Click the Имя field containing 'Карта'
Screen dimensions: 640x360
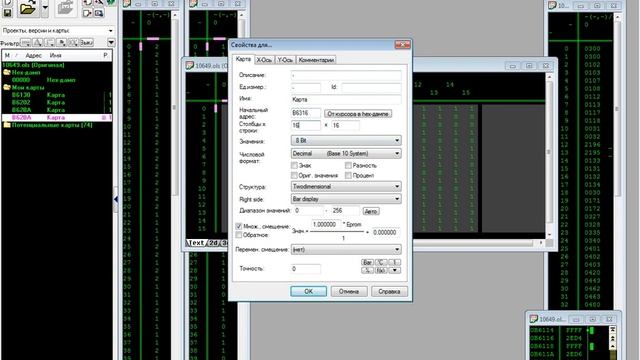click(346, 100)
